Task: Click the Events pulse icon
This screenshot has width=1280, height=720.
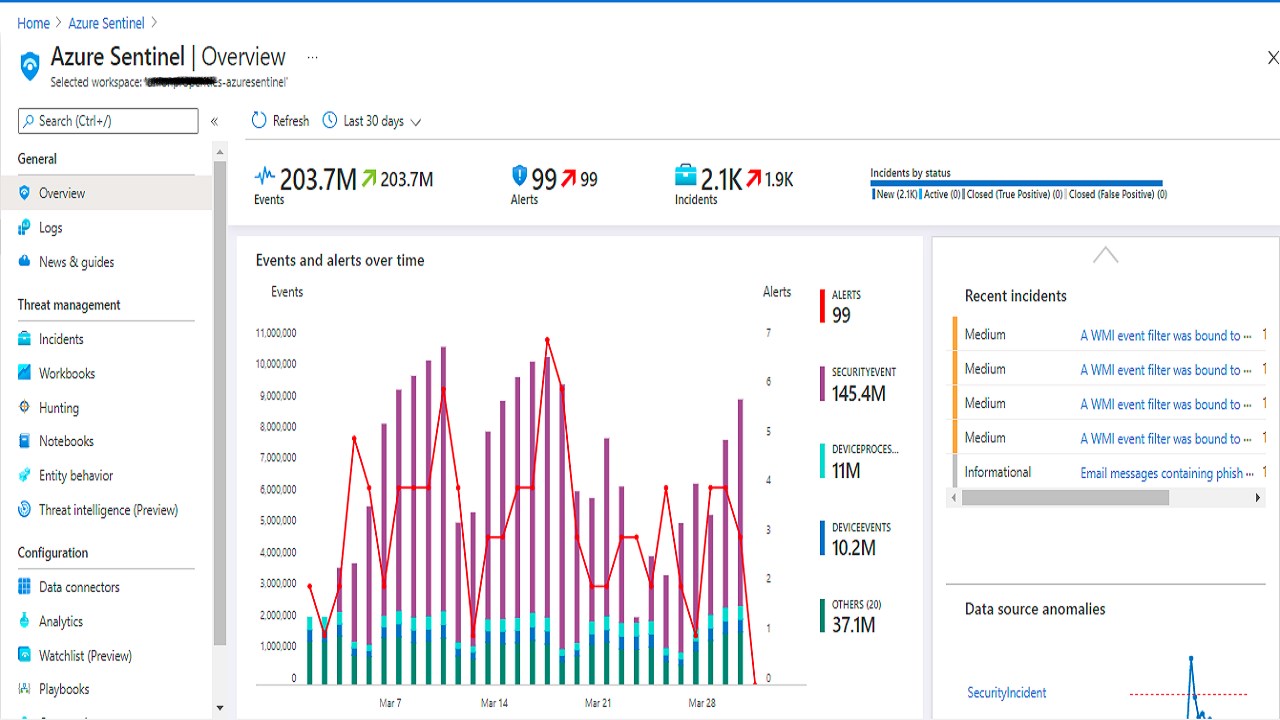Action: (265, 178)
